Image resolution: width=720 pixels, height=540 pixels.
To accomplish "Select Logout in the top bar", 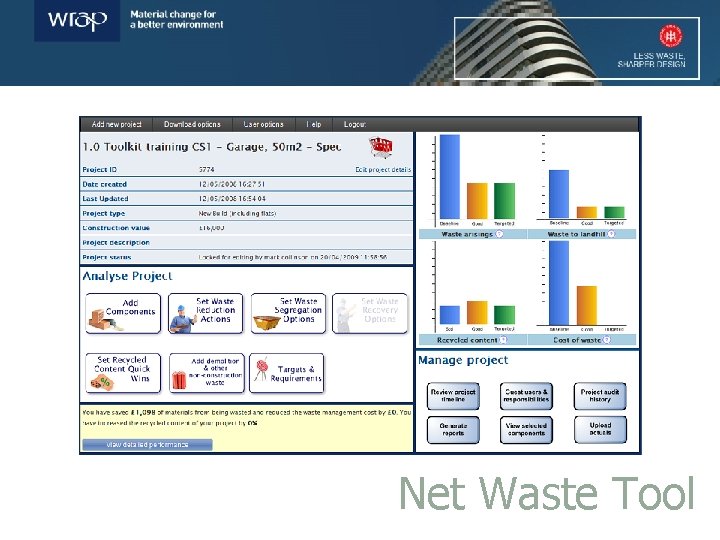I will click(355, 124).
